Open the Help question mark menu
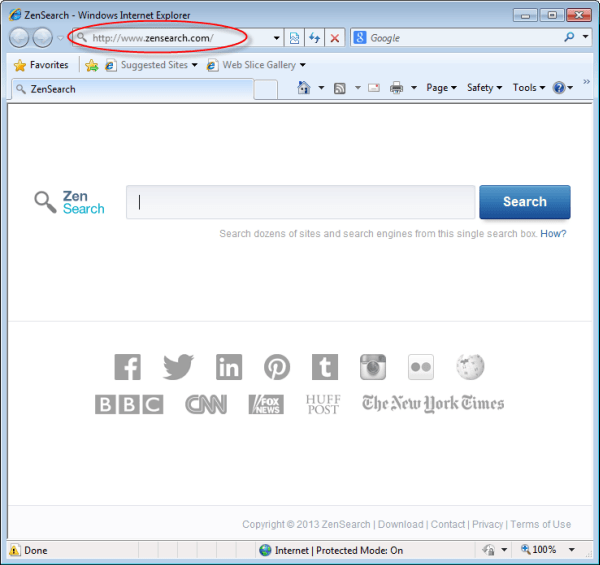The image size is (600, 565). point(562,88)
